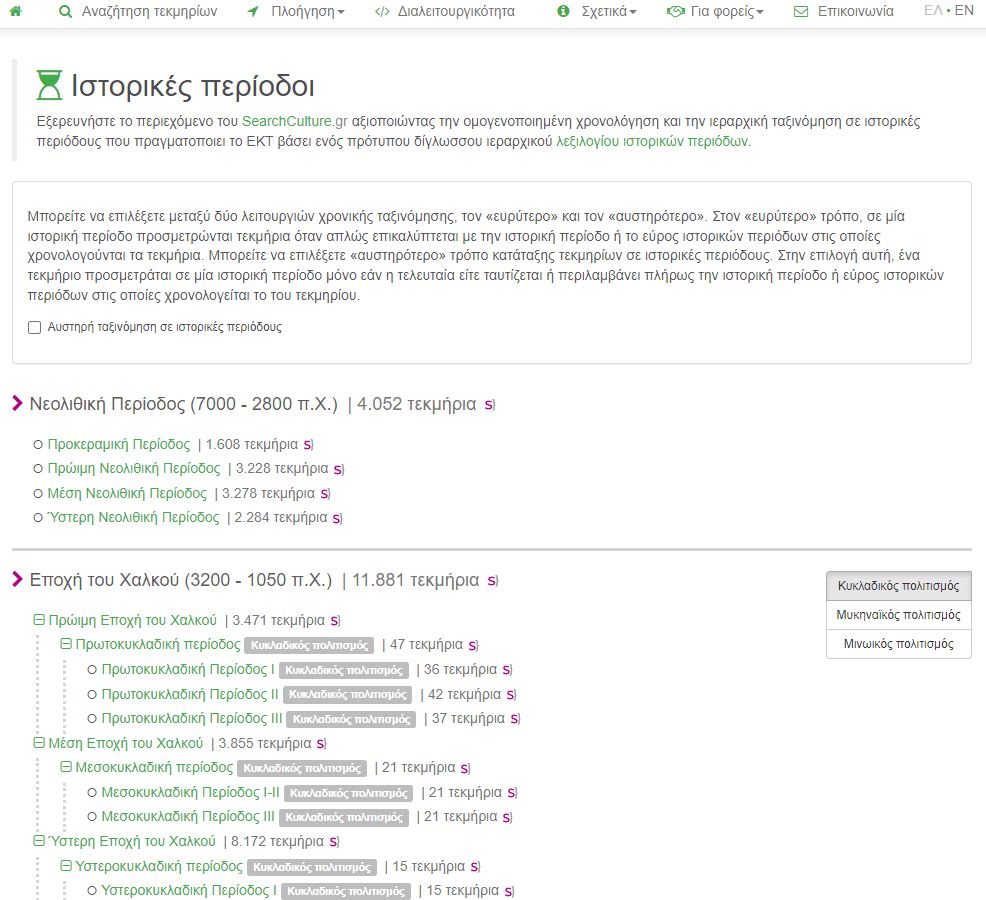Open the Ύστερη Νεολιθική Περίοδος tree item
986x900 pixels.
(133, 517)
